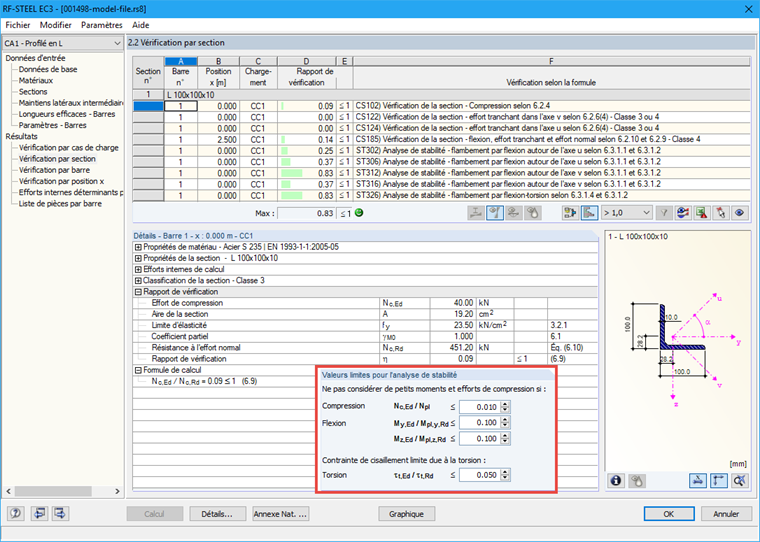Click the grayed I-beam section toolbar icon
This screenshot has width=760, height=542.
[x=476, y=213]
